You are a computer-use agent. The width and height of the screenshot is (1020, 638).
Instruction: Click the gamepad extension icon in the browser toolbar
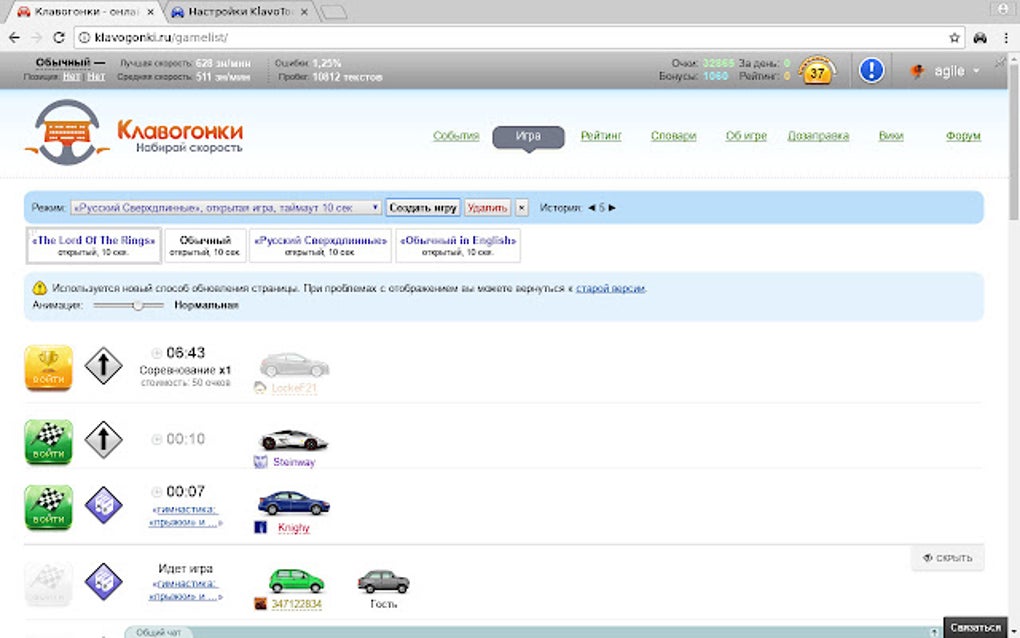pos(980,38)
